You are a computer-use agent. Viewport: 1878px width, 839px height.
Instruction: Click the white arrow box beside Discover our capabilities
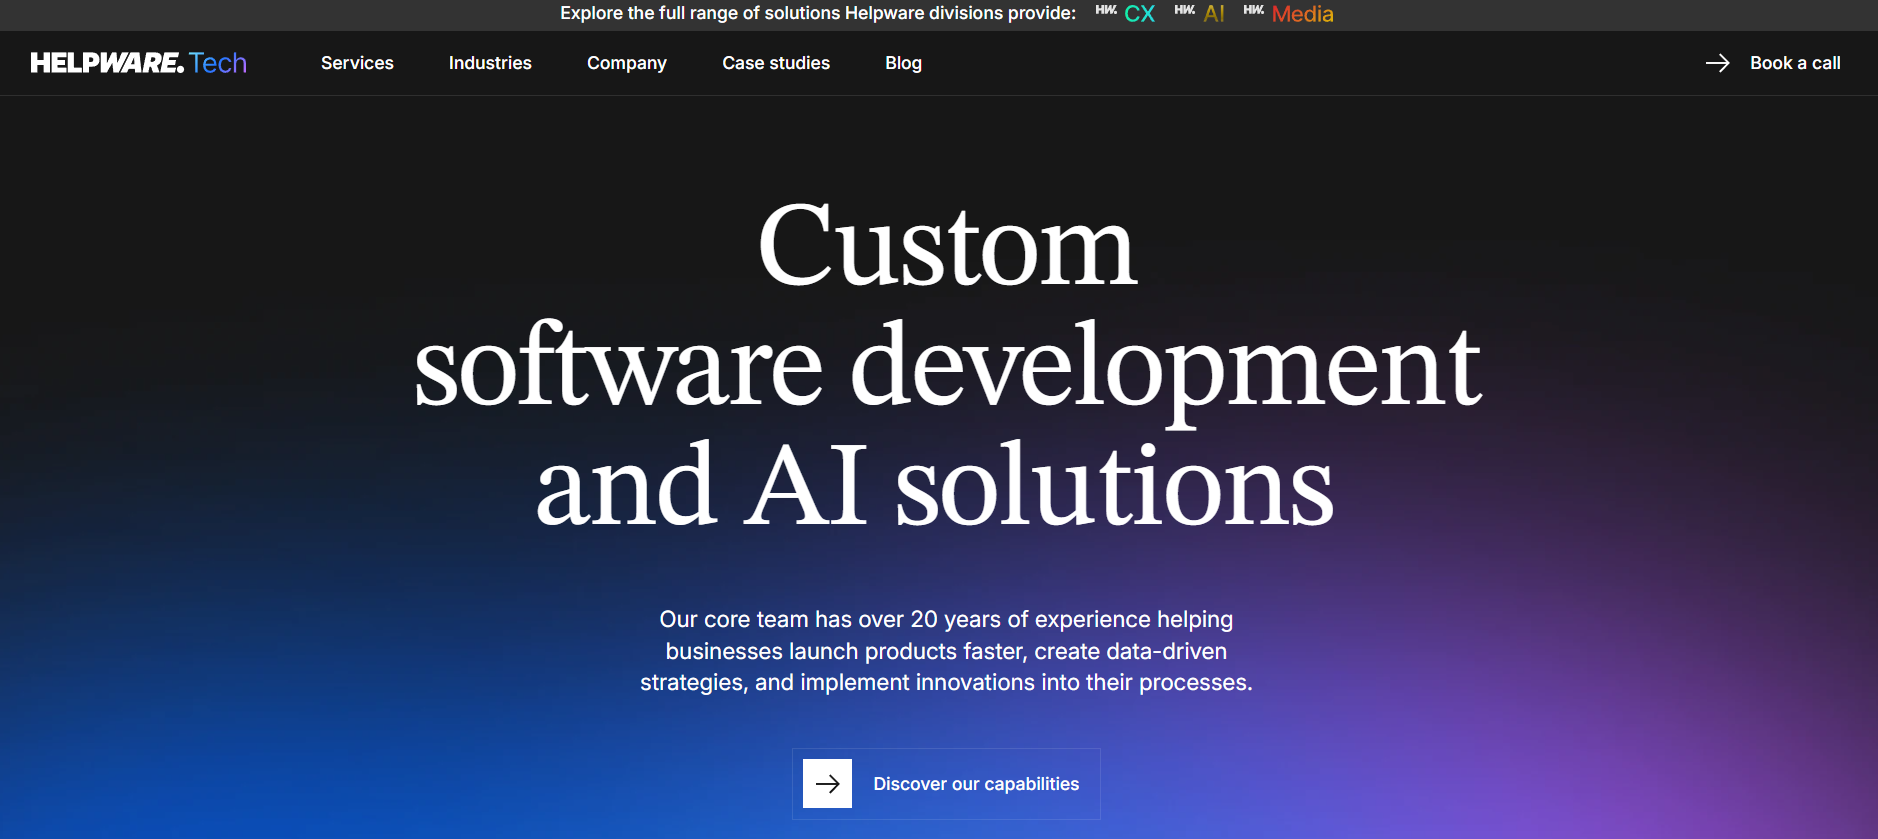(827, 783)
